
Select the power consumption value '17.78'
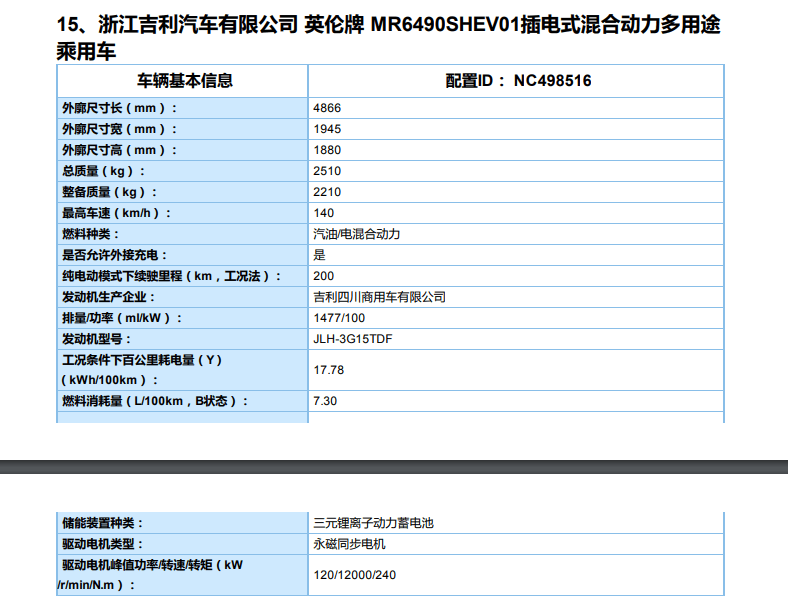(x=329, y=370)
